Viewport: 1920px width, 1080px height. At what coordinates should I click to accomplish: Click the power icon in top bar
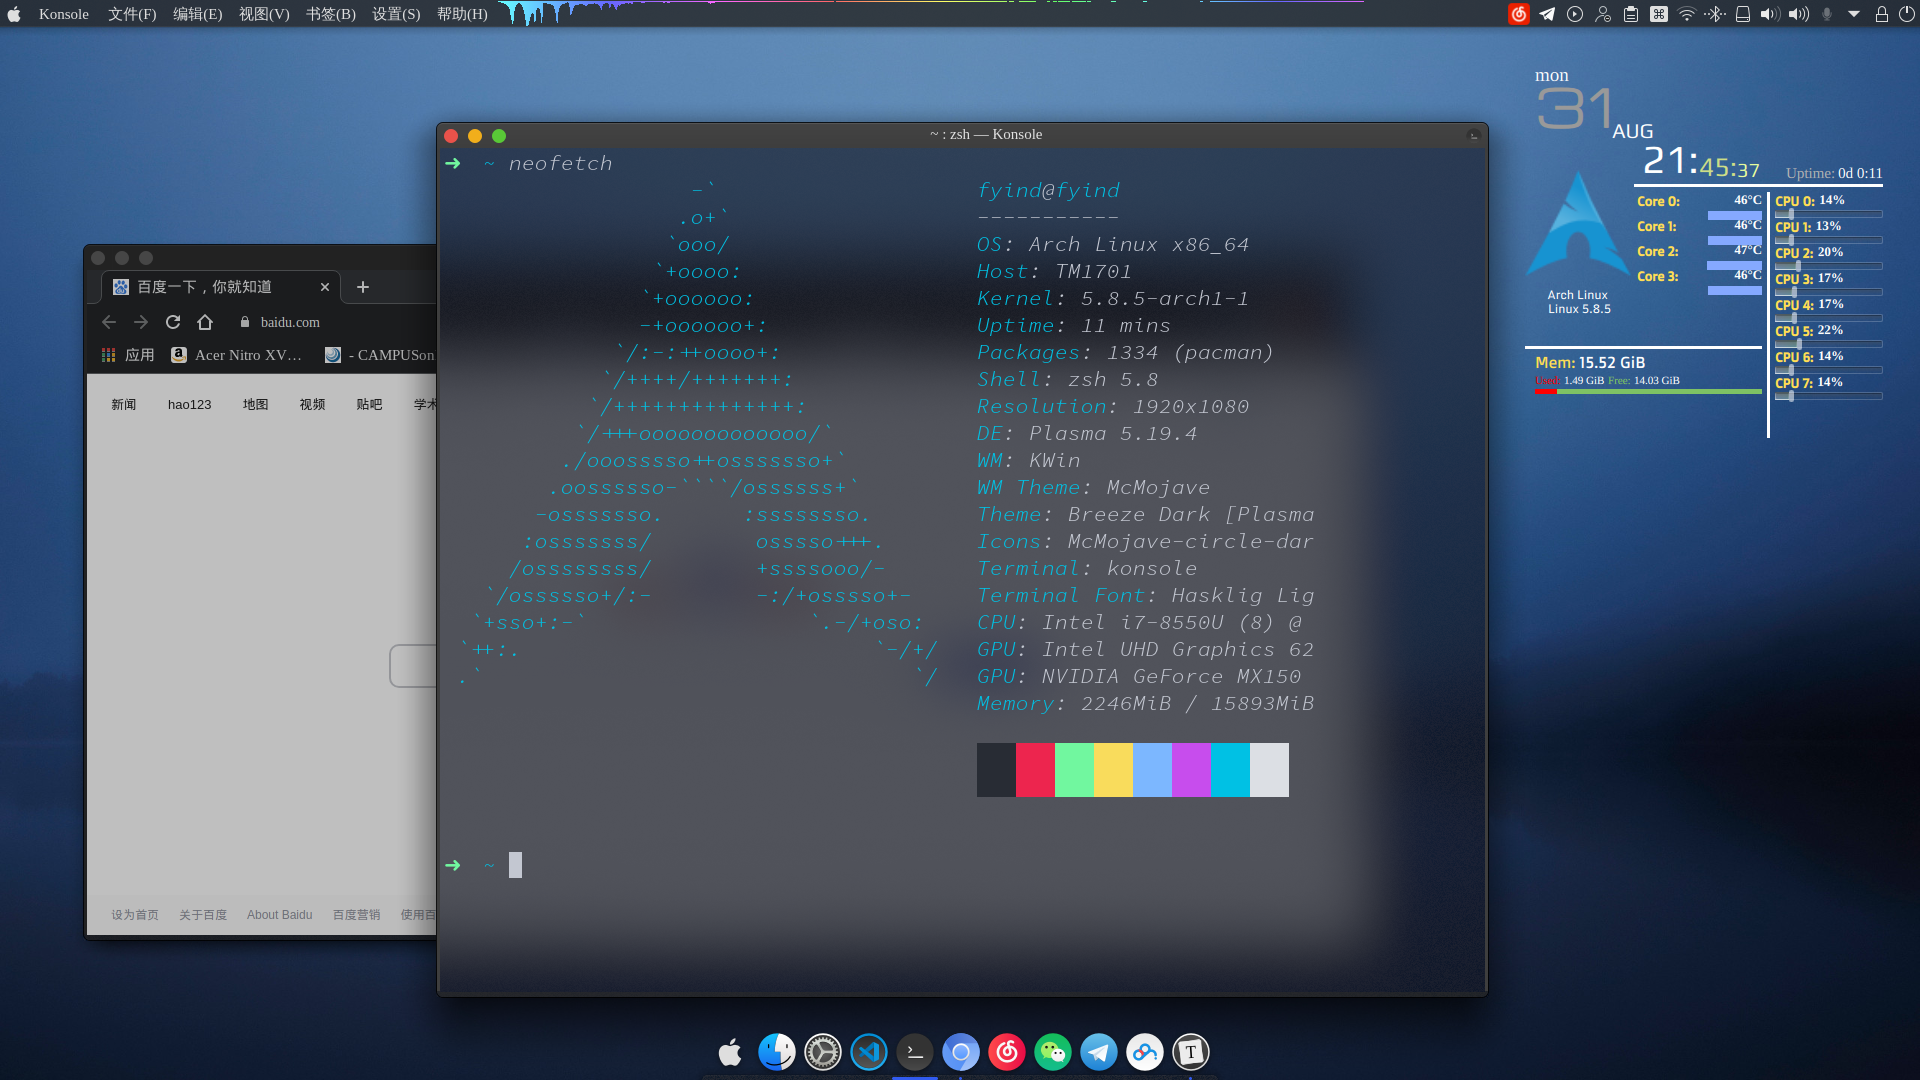tap(1906, 14)
